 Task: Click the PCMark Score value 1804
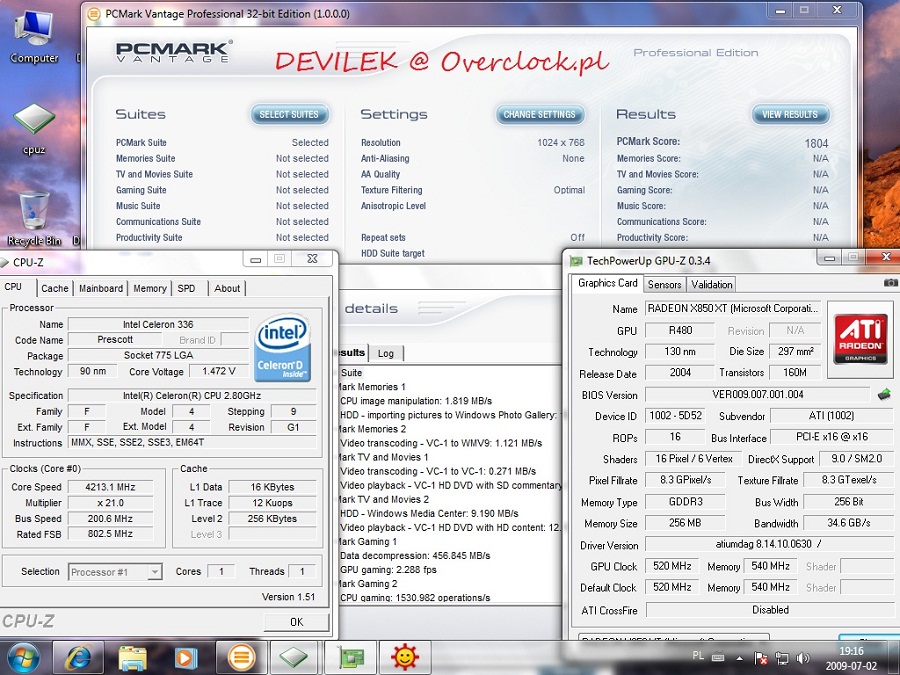816,143
